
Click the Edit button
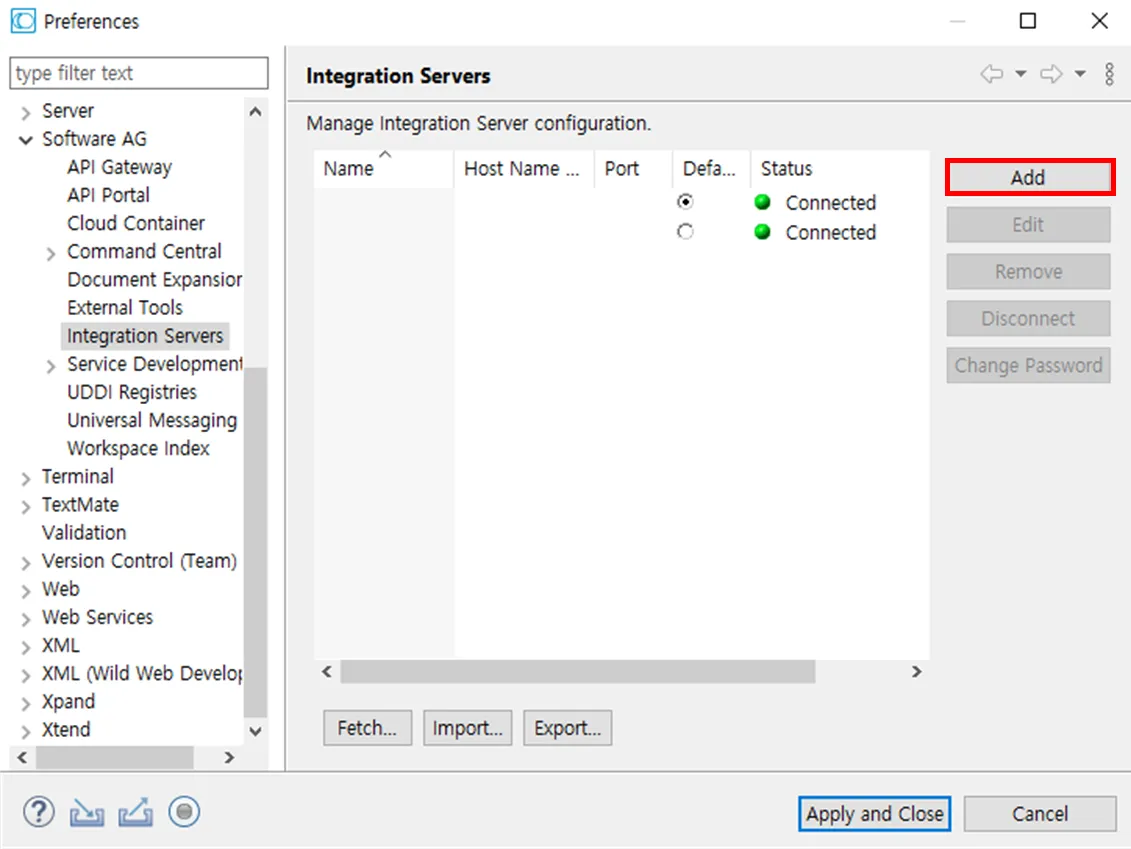tap(1029, 224)
